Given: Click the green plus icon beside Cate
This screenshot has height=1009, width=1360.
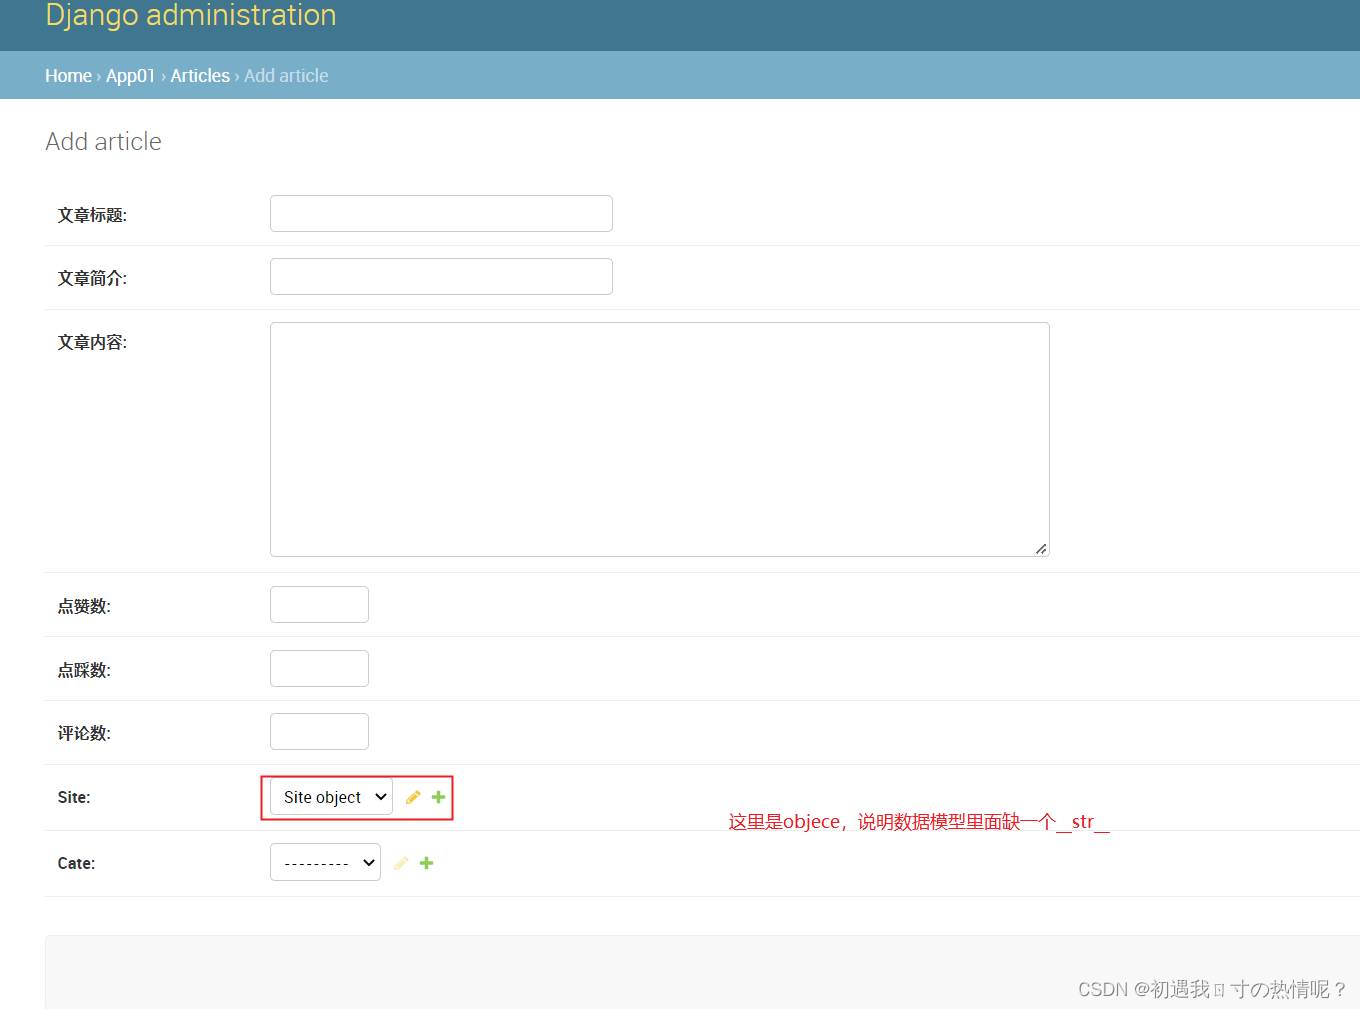Looking at the screenshot, I should pyautogui.click(x=426, y=863).
